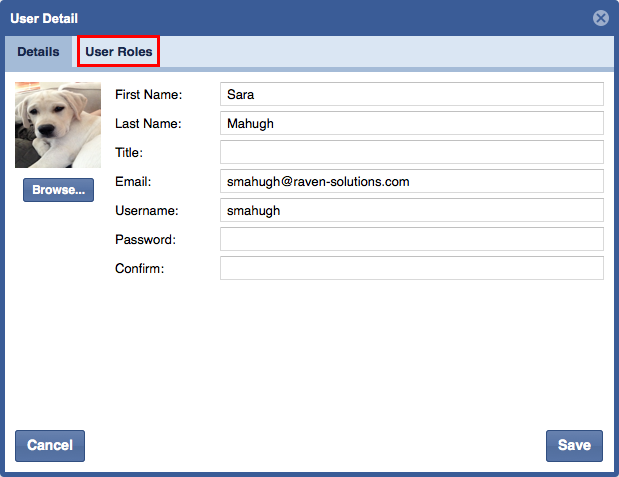Focus the Email field showing smahugh@raven-solutions.com
Viewport: 619px width, 477px height.
[x=411, y=181]
